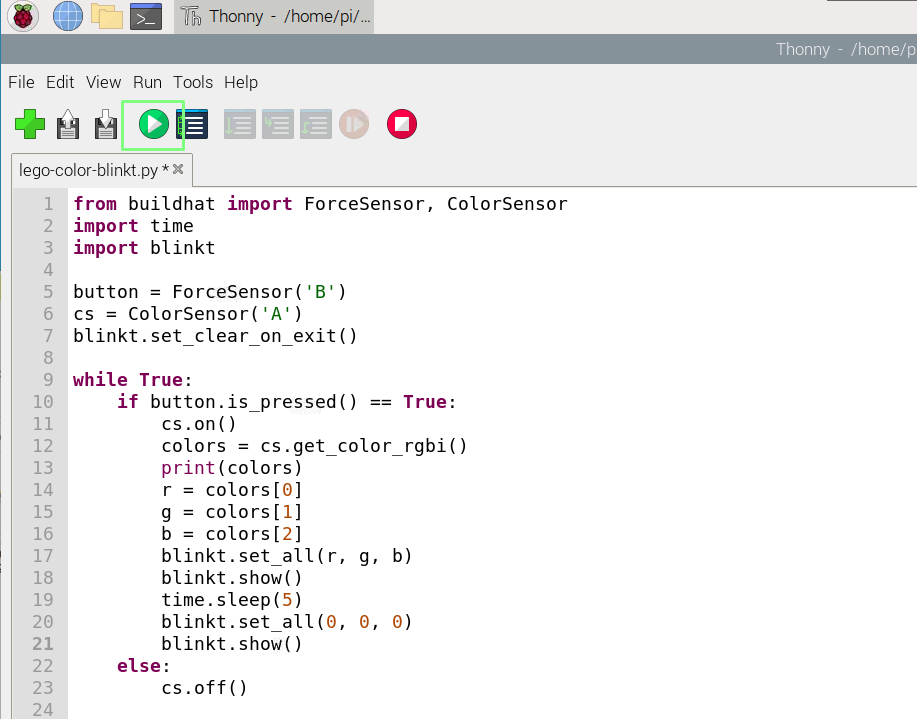Open an existing file
917x719 pixels.
point(67,124)
